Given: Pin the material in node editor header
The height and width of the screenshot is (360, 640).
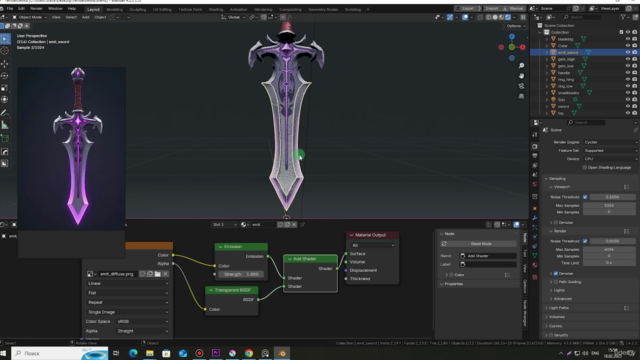Looking at the screenshot, I should (x=302, y=224).
